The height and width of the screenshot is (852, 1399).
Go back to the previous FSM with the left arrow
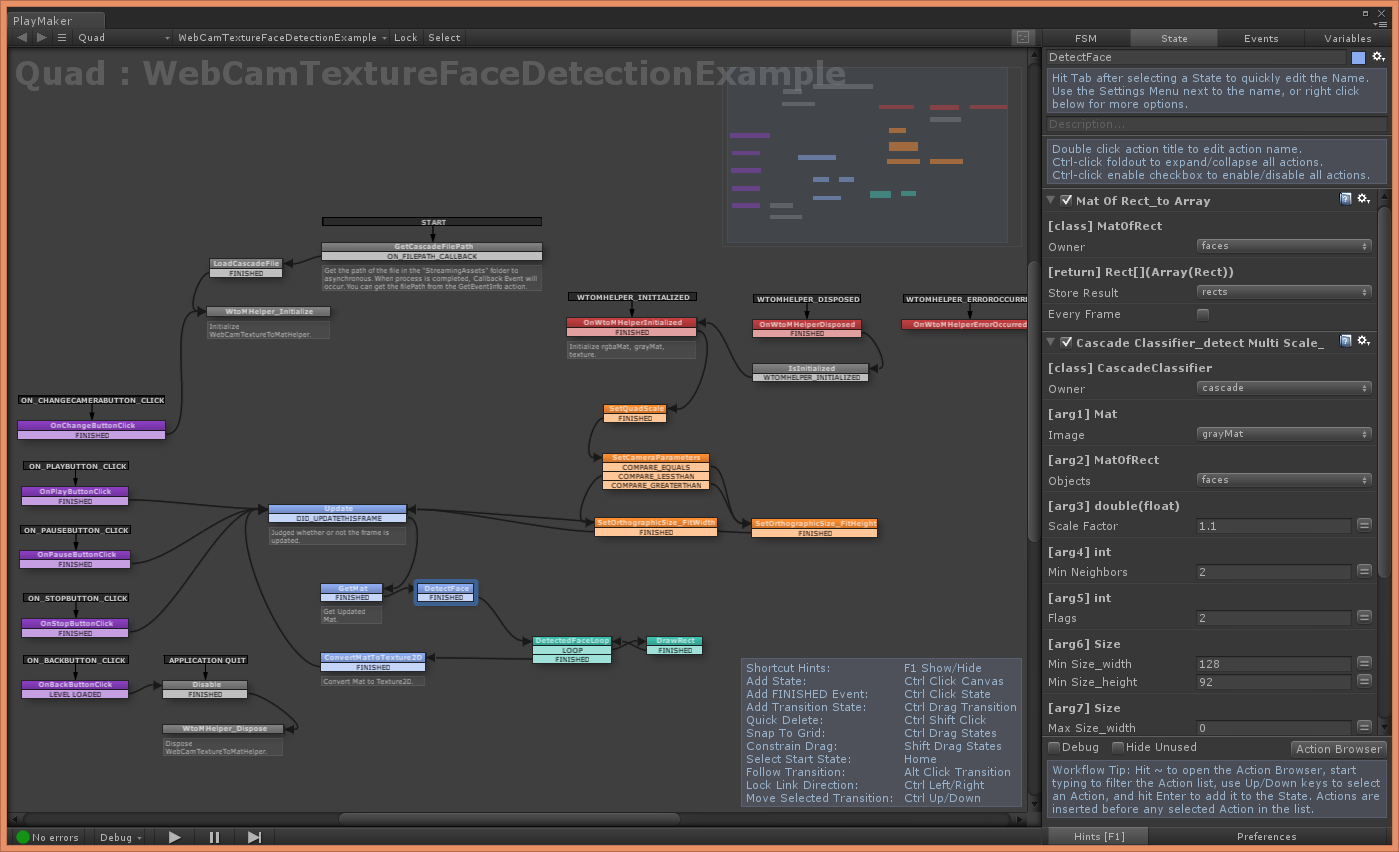pos(22,38)
